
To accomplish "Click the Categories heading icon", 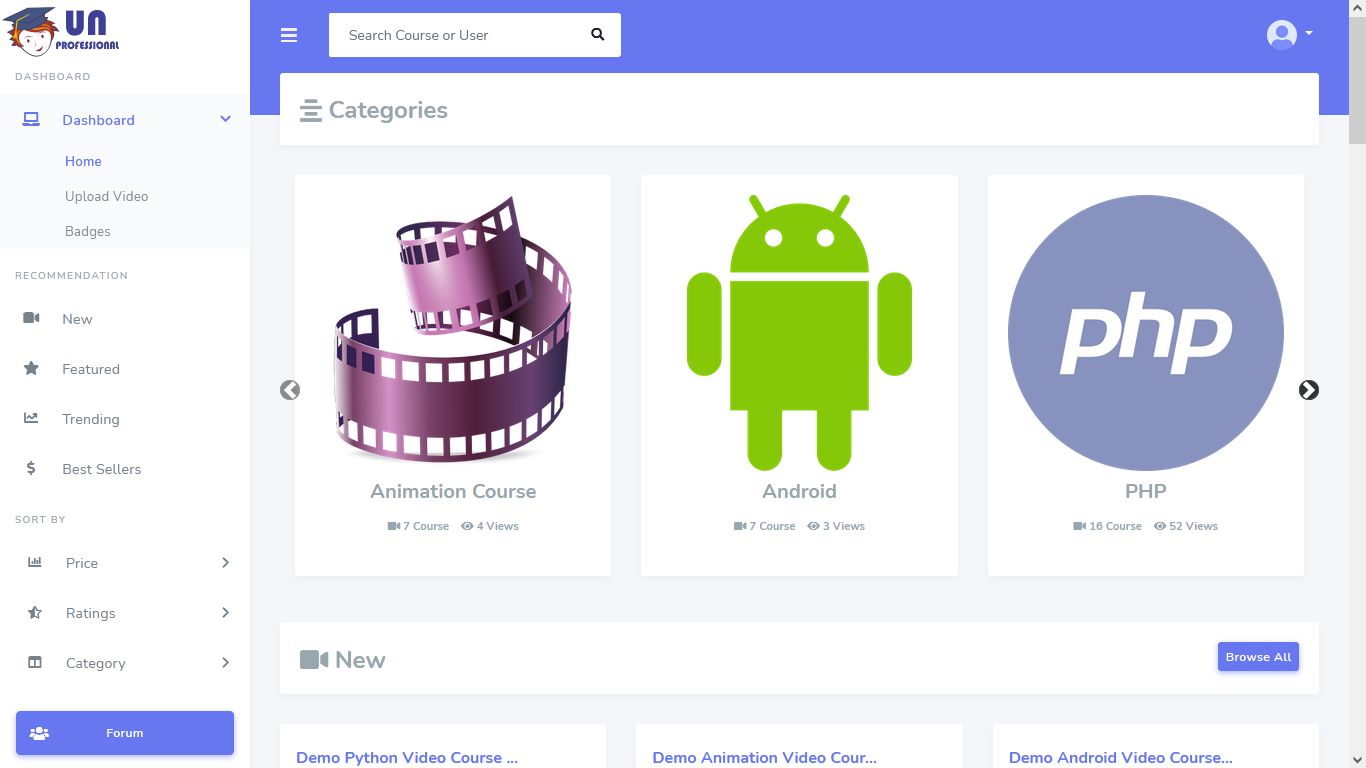I will [311, 110].
